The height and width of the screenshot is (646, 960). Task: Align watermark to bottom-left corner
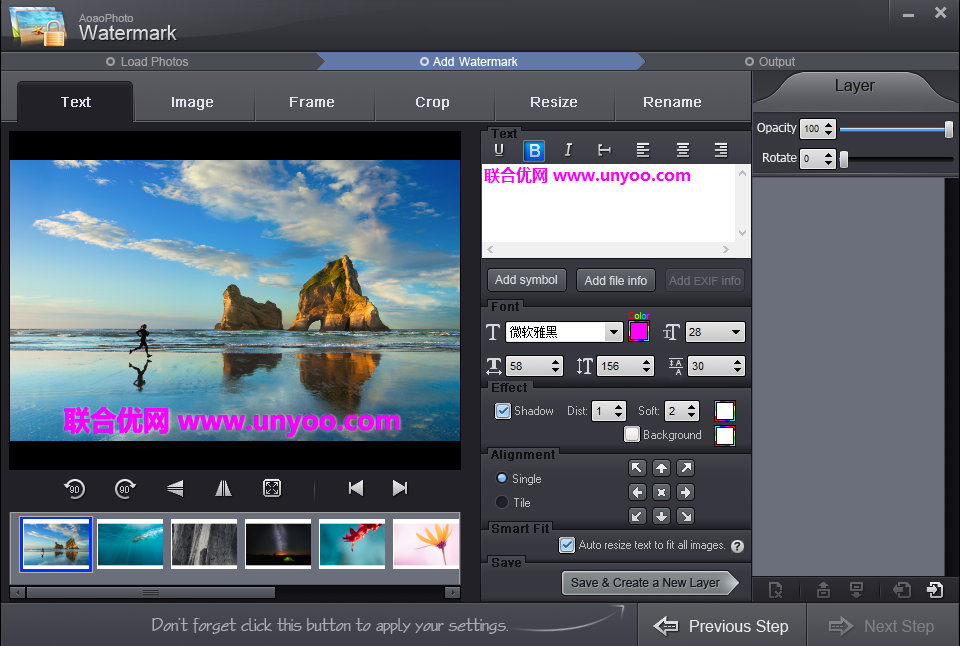tap(637, 516)
